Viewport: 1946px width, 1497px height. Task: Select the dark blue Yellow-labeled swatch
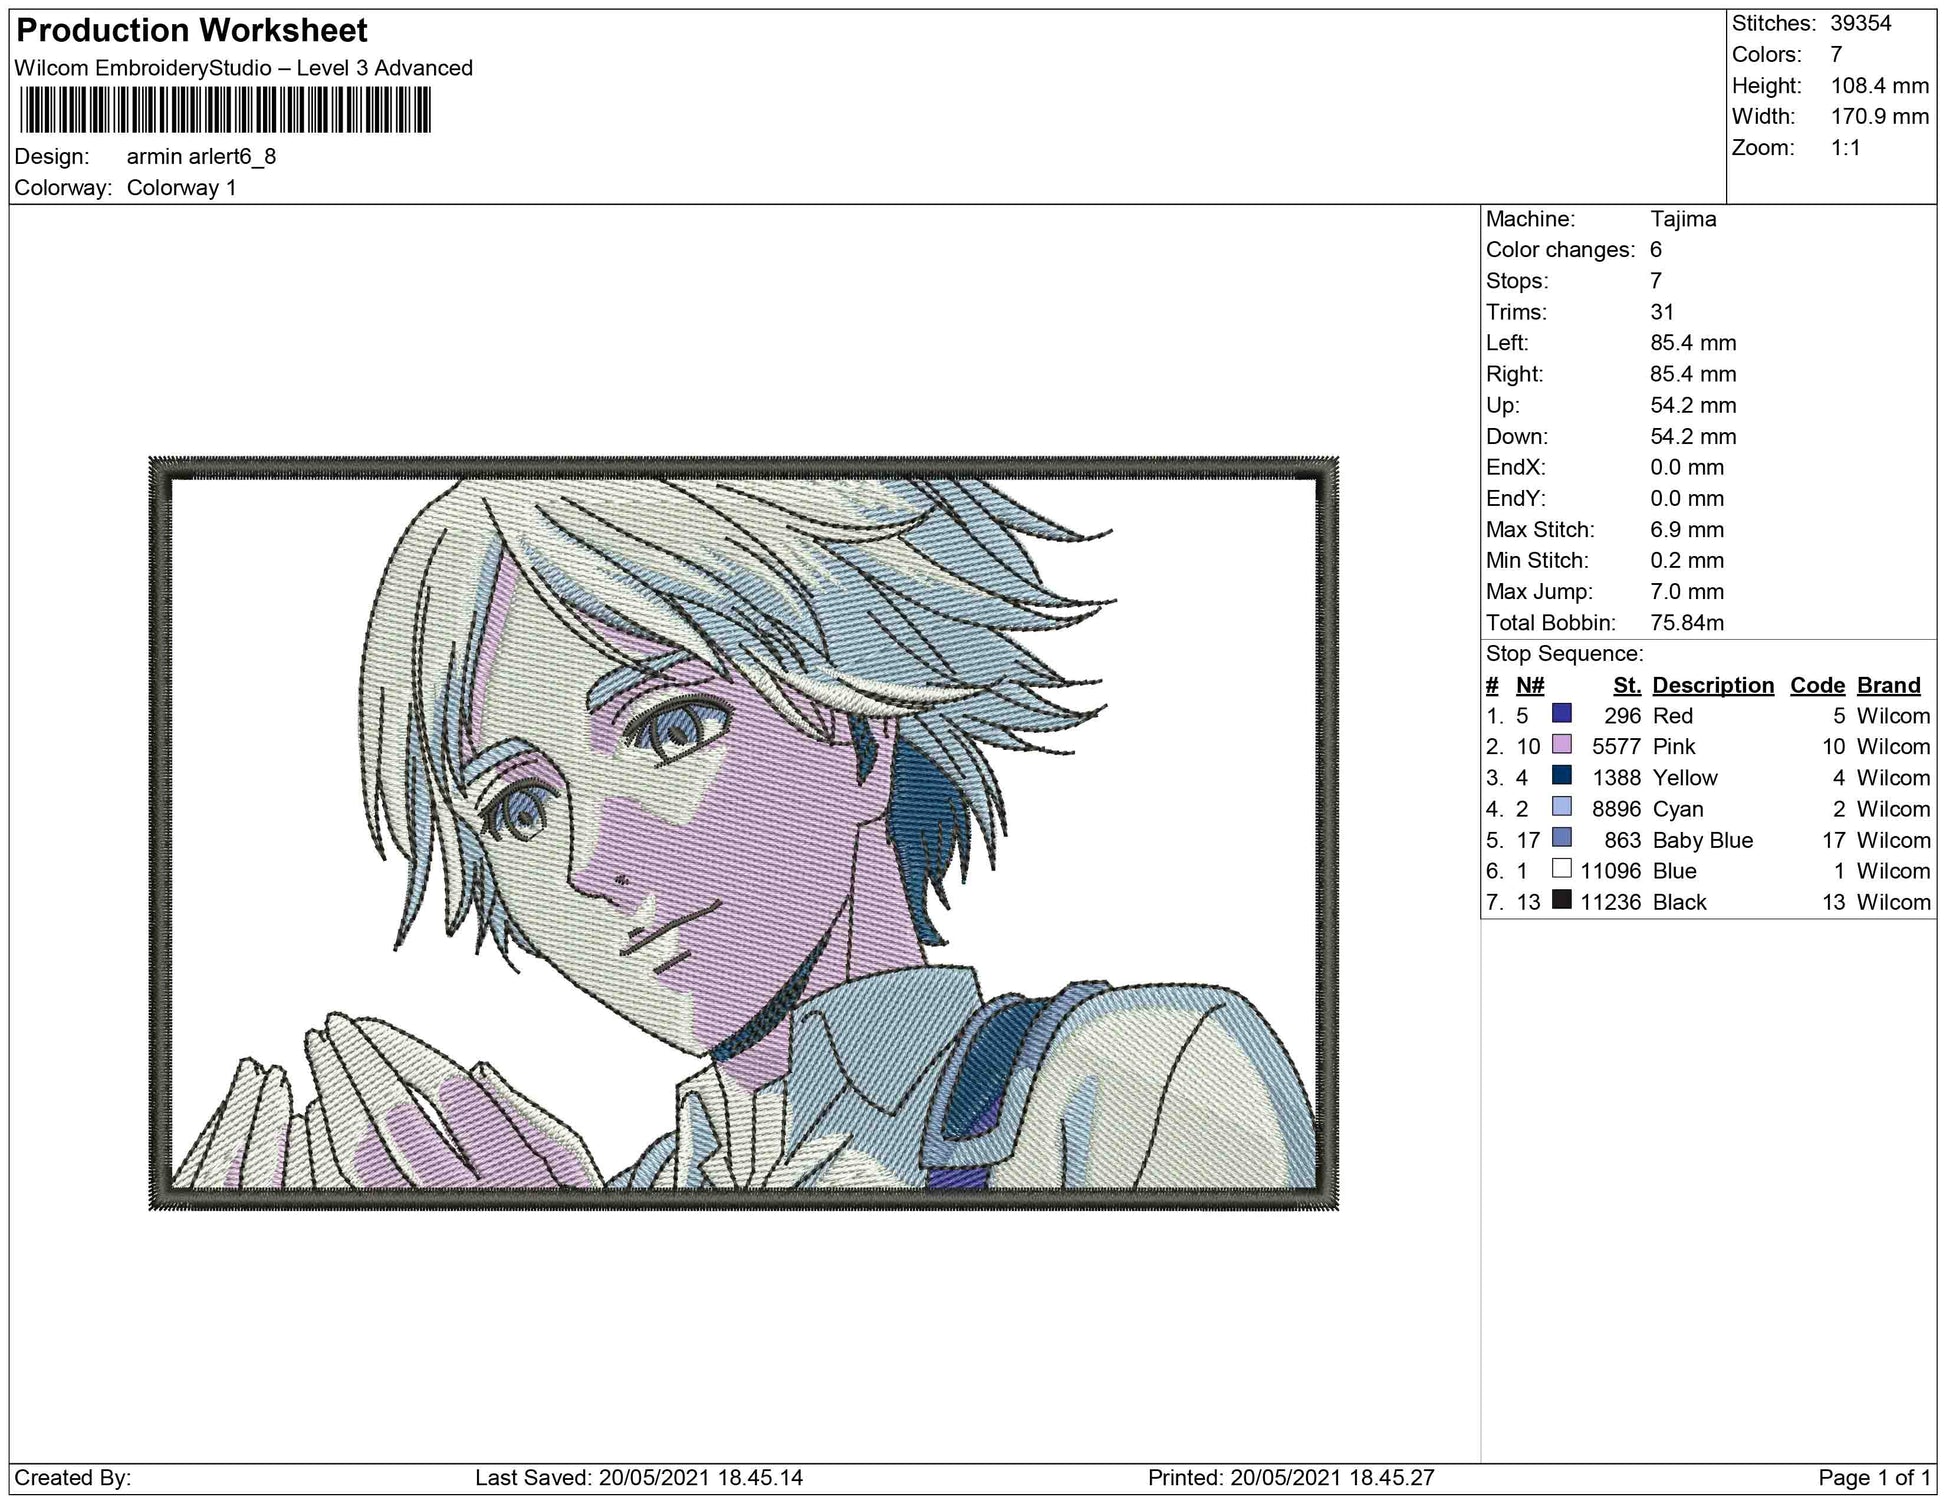(x=1561, y=776)
